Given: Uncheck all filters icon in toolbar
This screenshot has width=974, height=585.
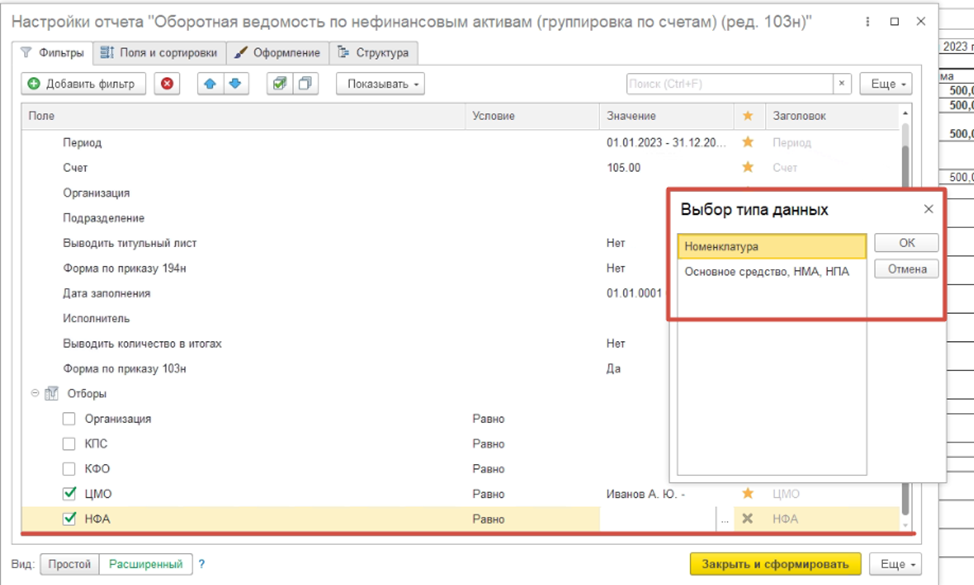Looking at the screenshot, I should pos(305,84).
